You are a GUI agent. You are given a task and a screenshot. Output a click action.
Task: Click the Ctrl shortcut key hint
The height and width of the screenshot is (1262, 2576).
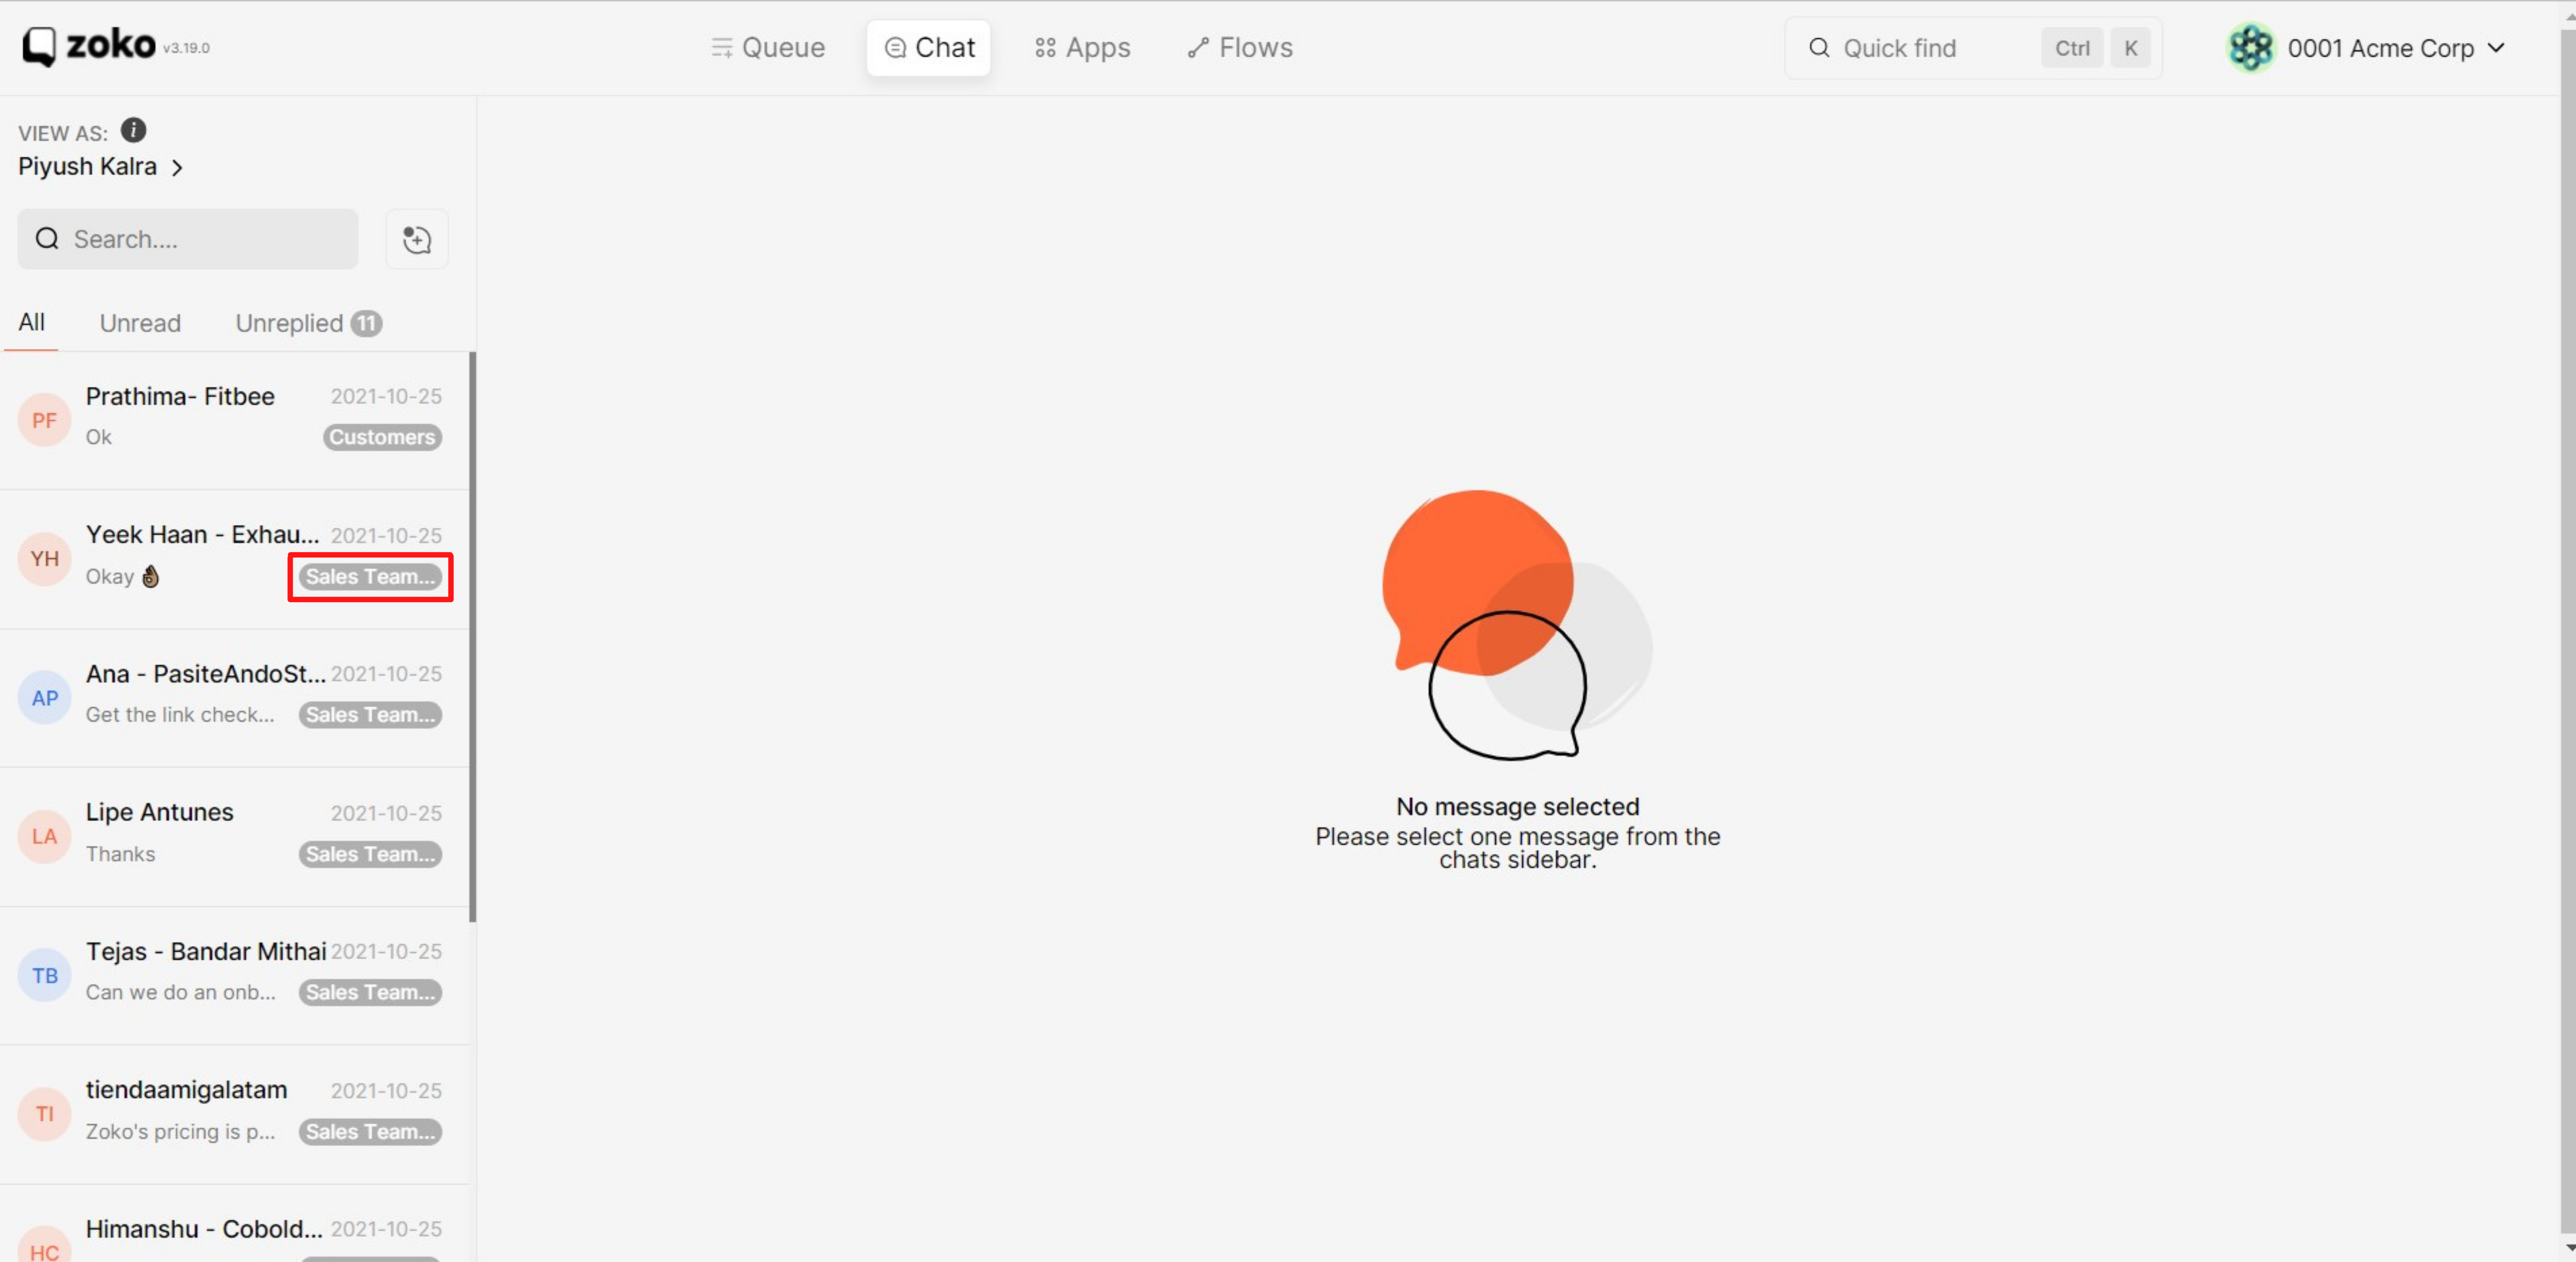pos(2072,48)
